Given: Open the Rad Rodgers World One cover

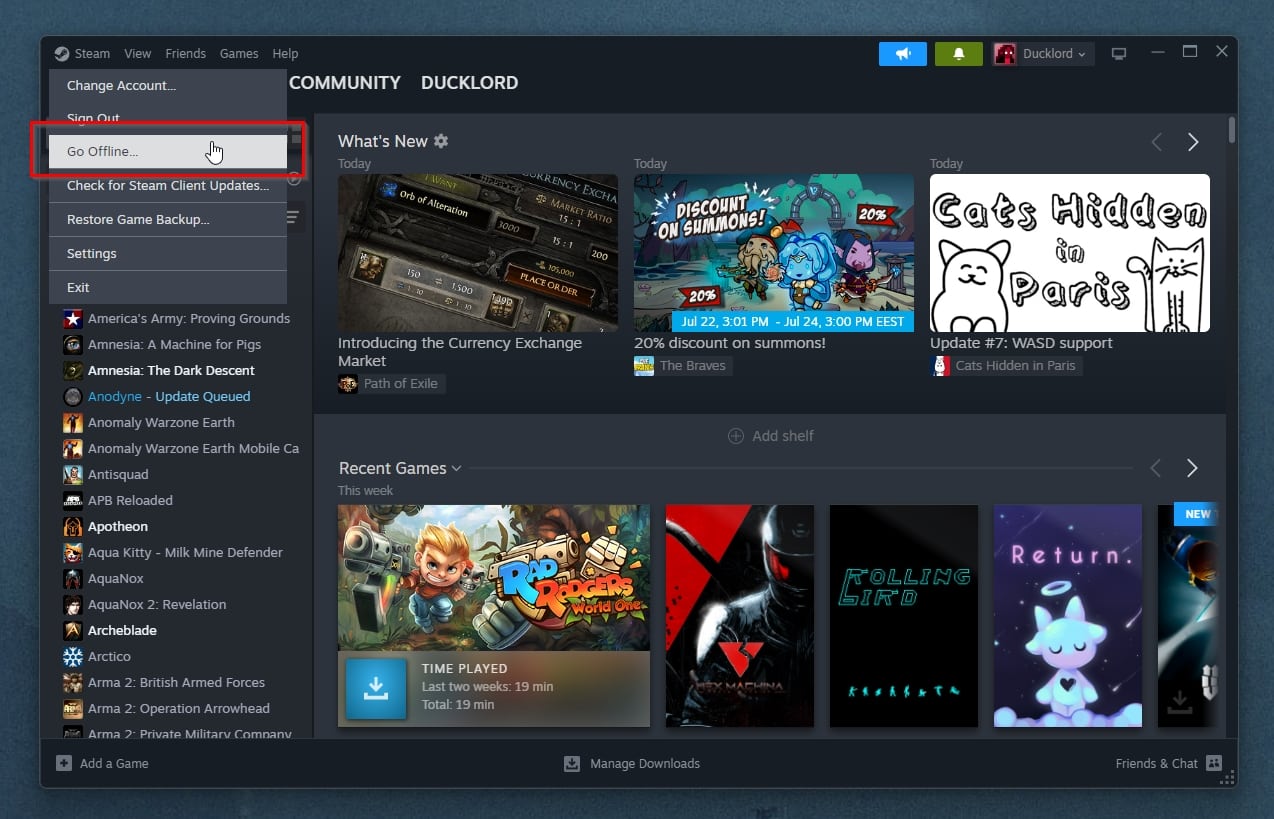Looking at the screenshot, I should coord(494,578).
